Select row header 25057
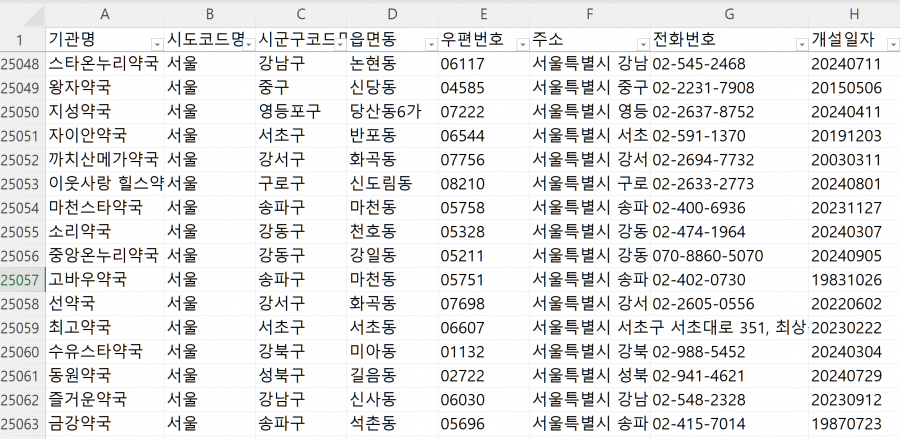Viewport: 900px width, 439px height. (x=22, y=279)
